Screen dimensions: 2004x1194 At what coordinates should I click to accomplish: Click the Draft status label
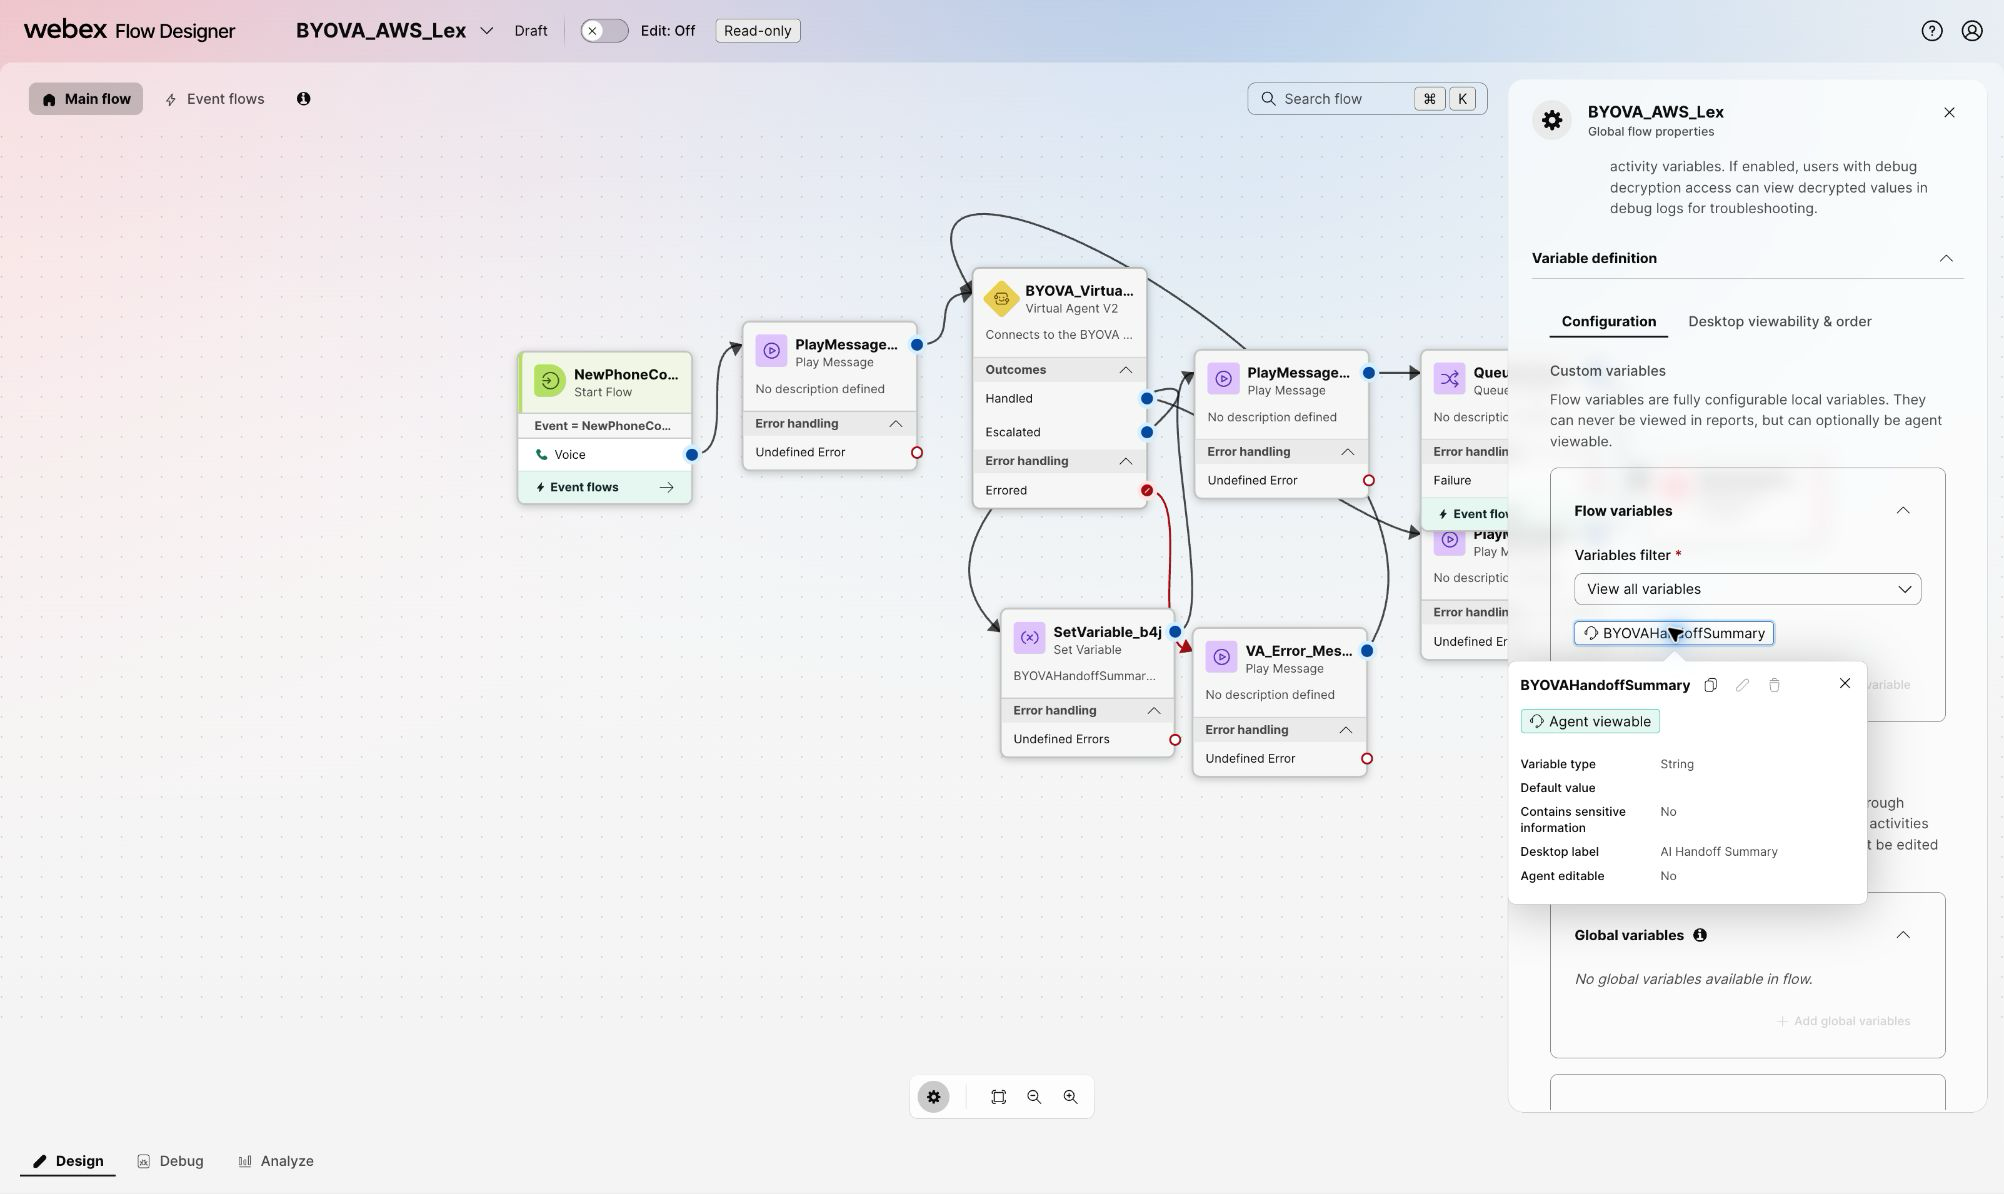[x=530, y=31]
